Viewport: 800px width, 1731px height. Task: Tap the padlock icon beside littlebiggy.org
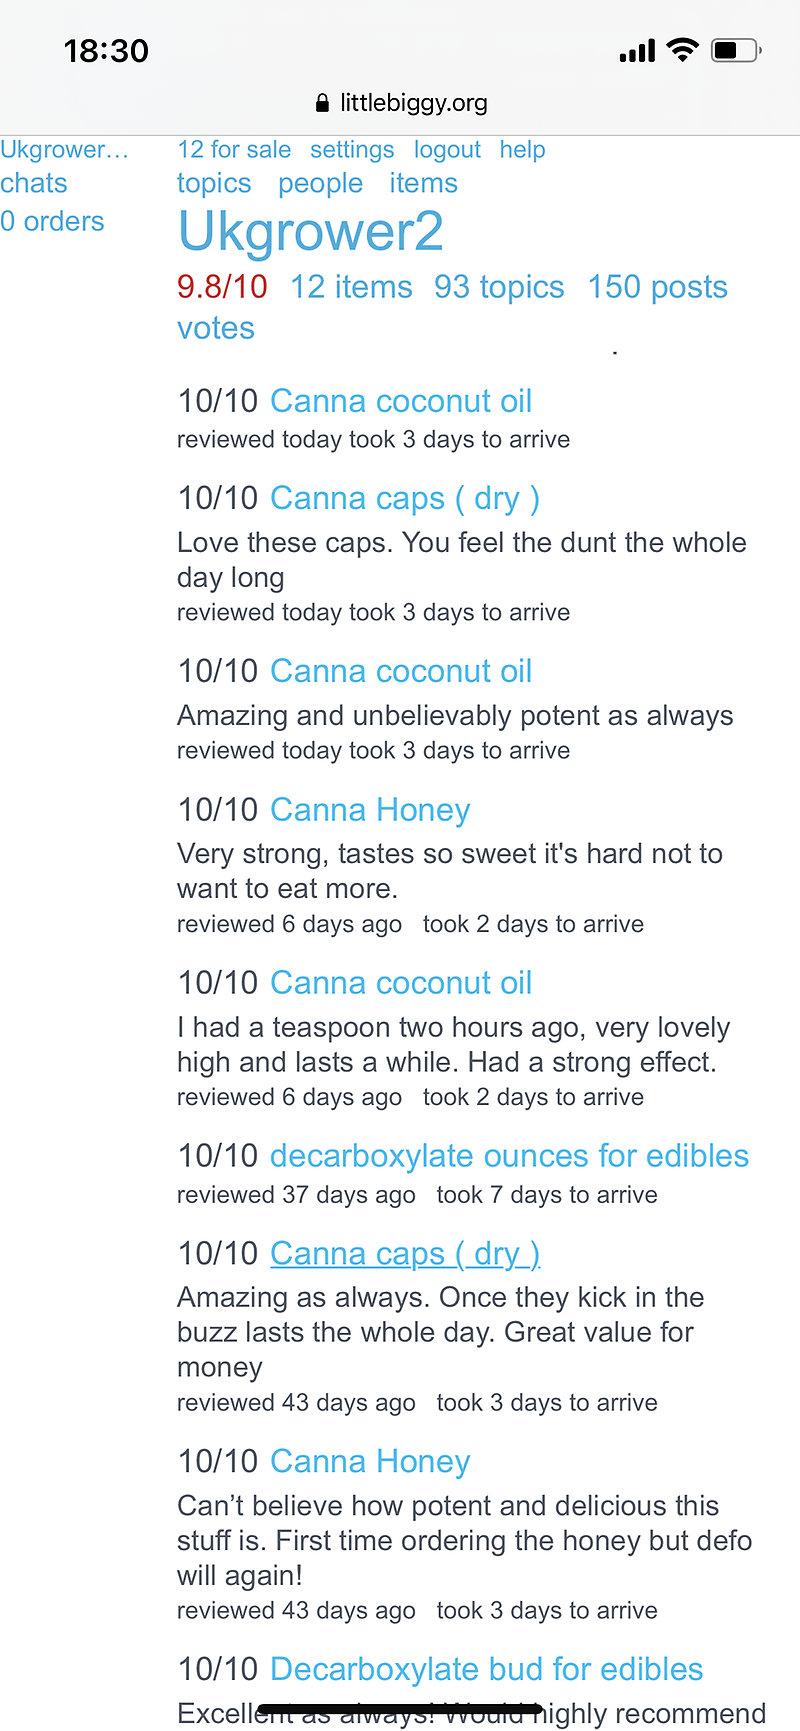tap(322, 103)
